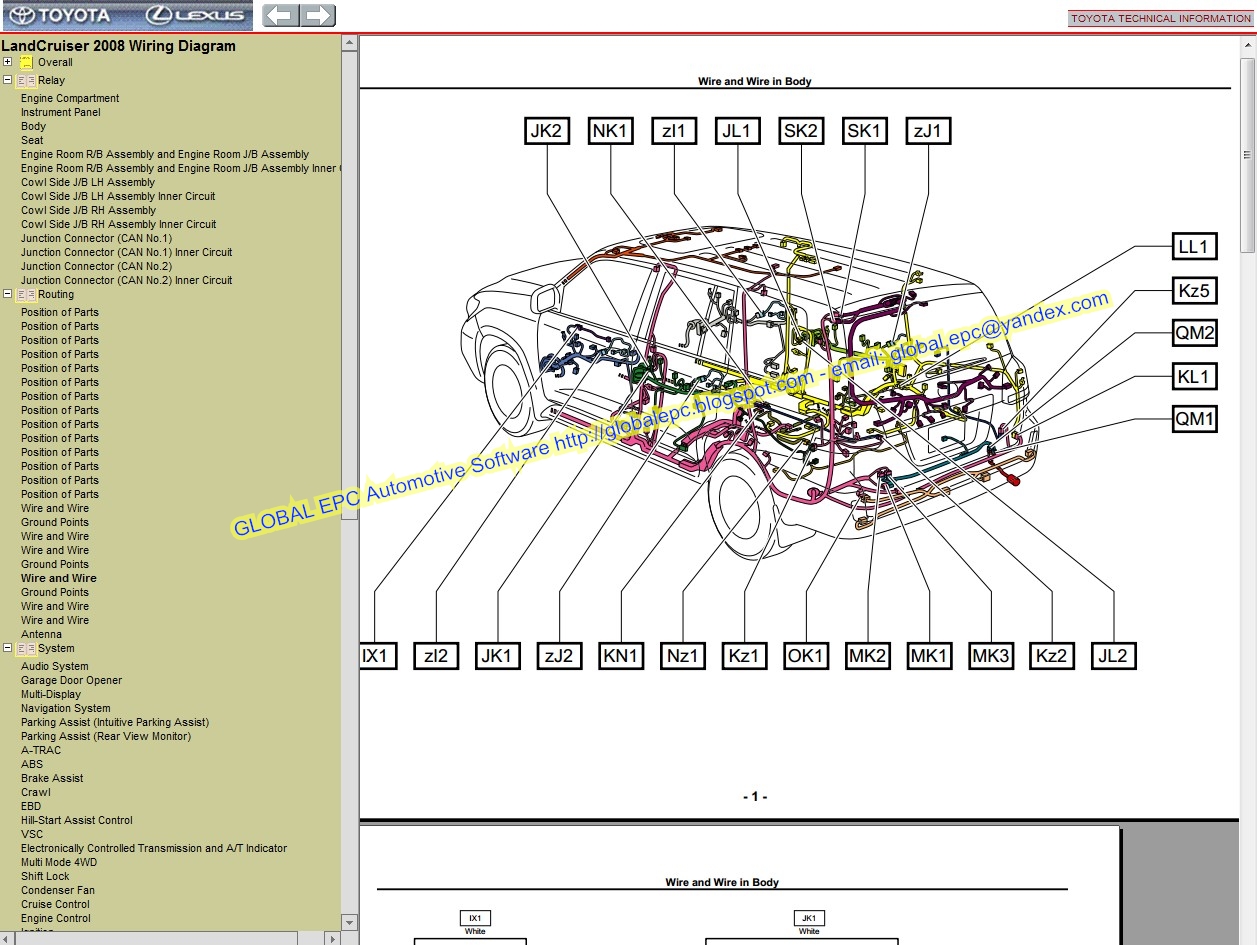
Task: Click the Nz1 connector label
Action: tap(683, 656)
